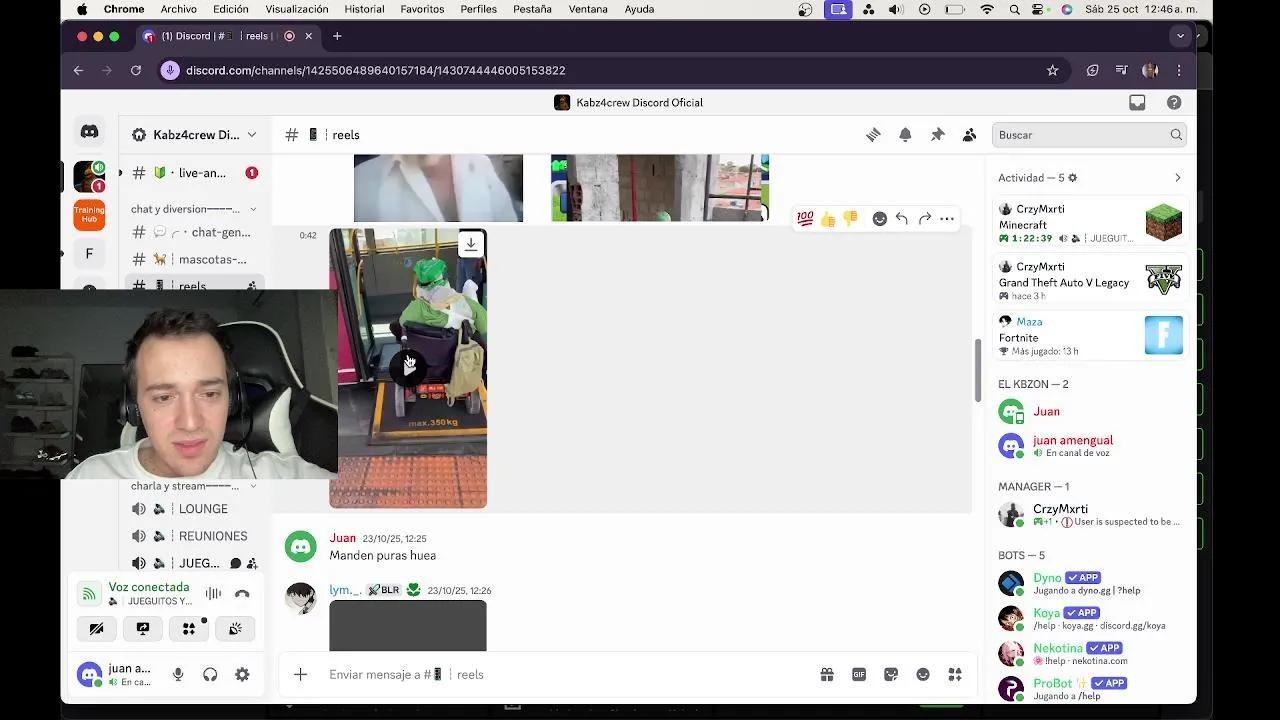The height and width of the screenshot is (720, 1280).
Task: Open the Discord inbox icon in the title bar
Action: click(1137, 103)
